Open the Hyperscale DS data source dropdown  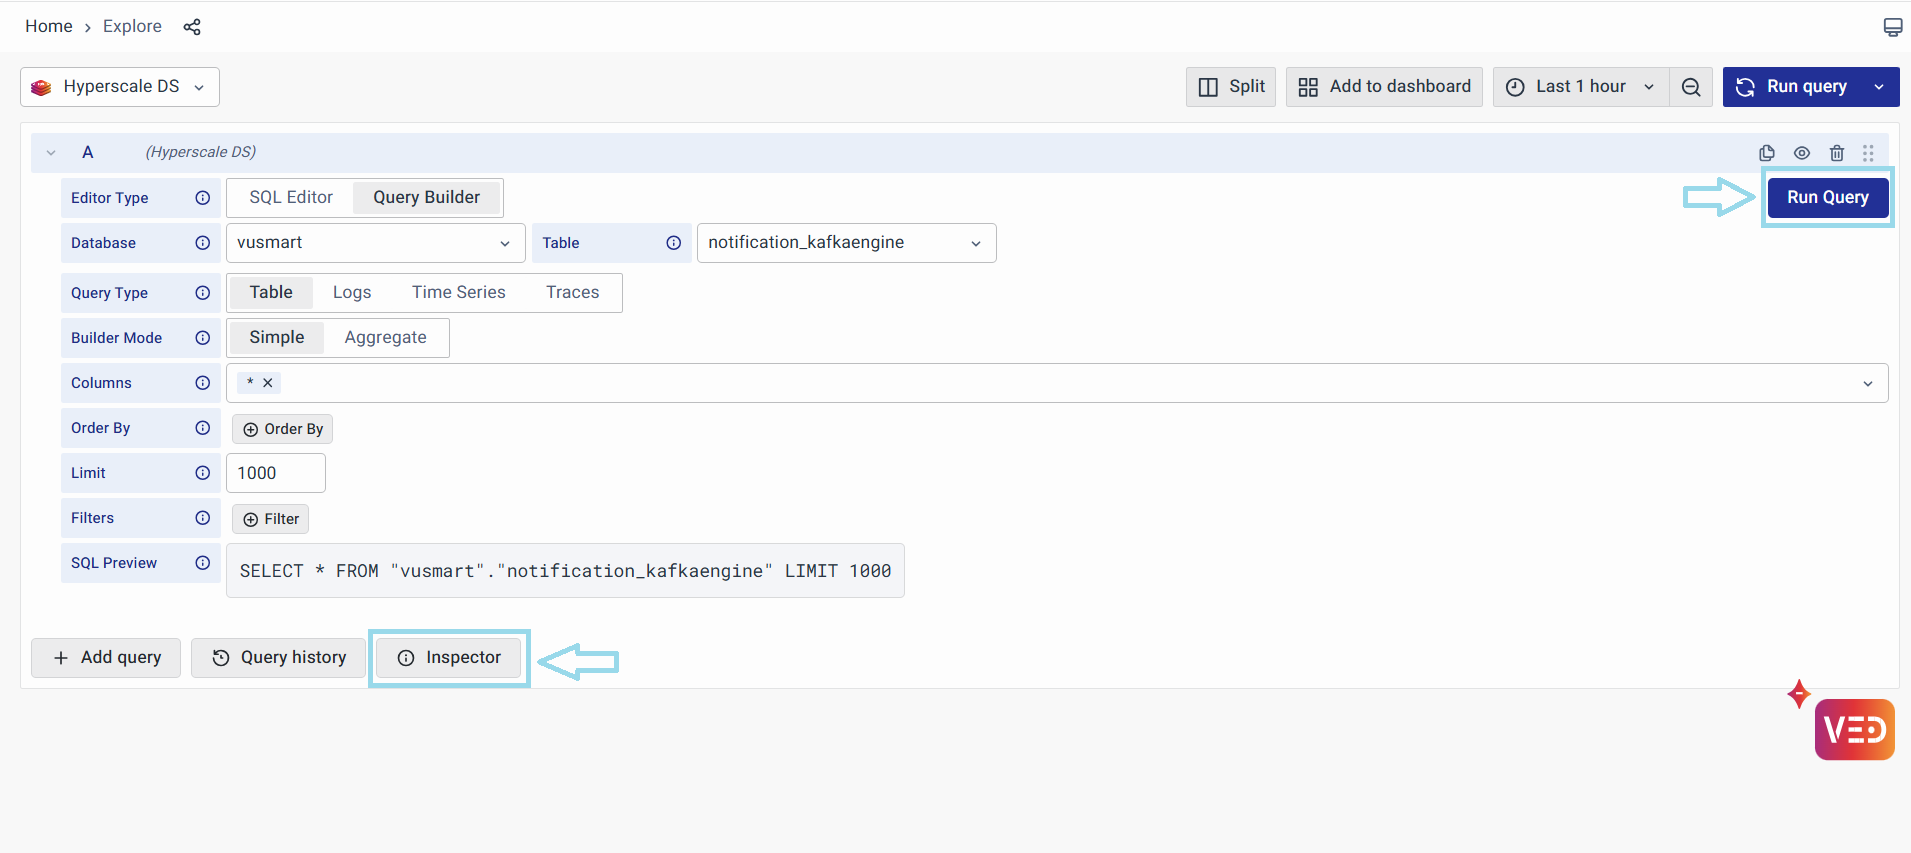point(120,87)
